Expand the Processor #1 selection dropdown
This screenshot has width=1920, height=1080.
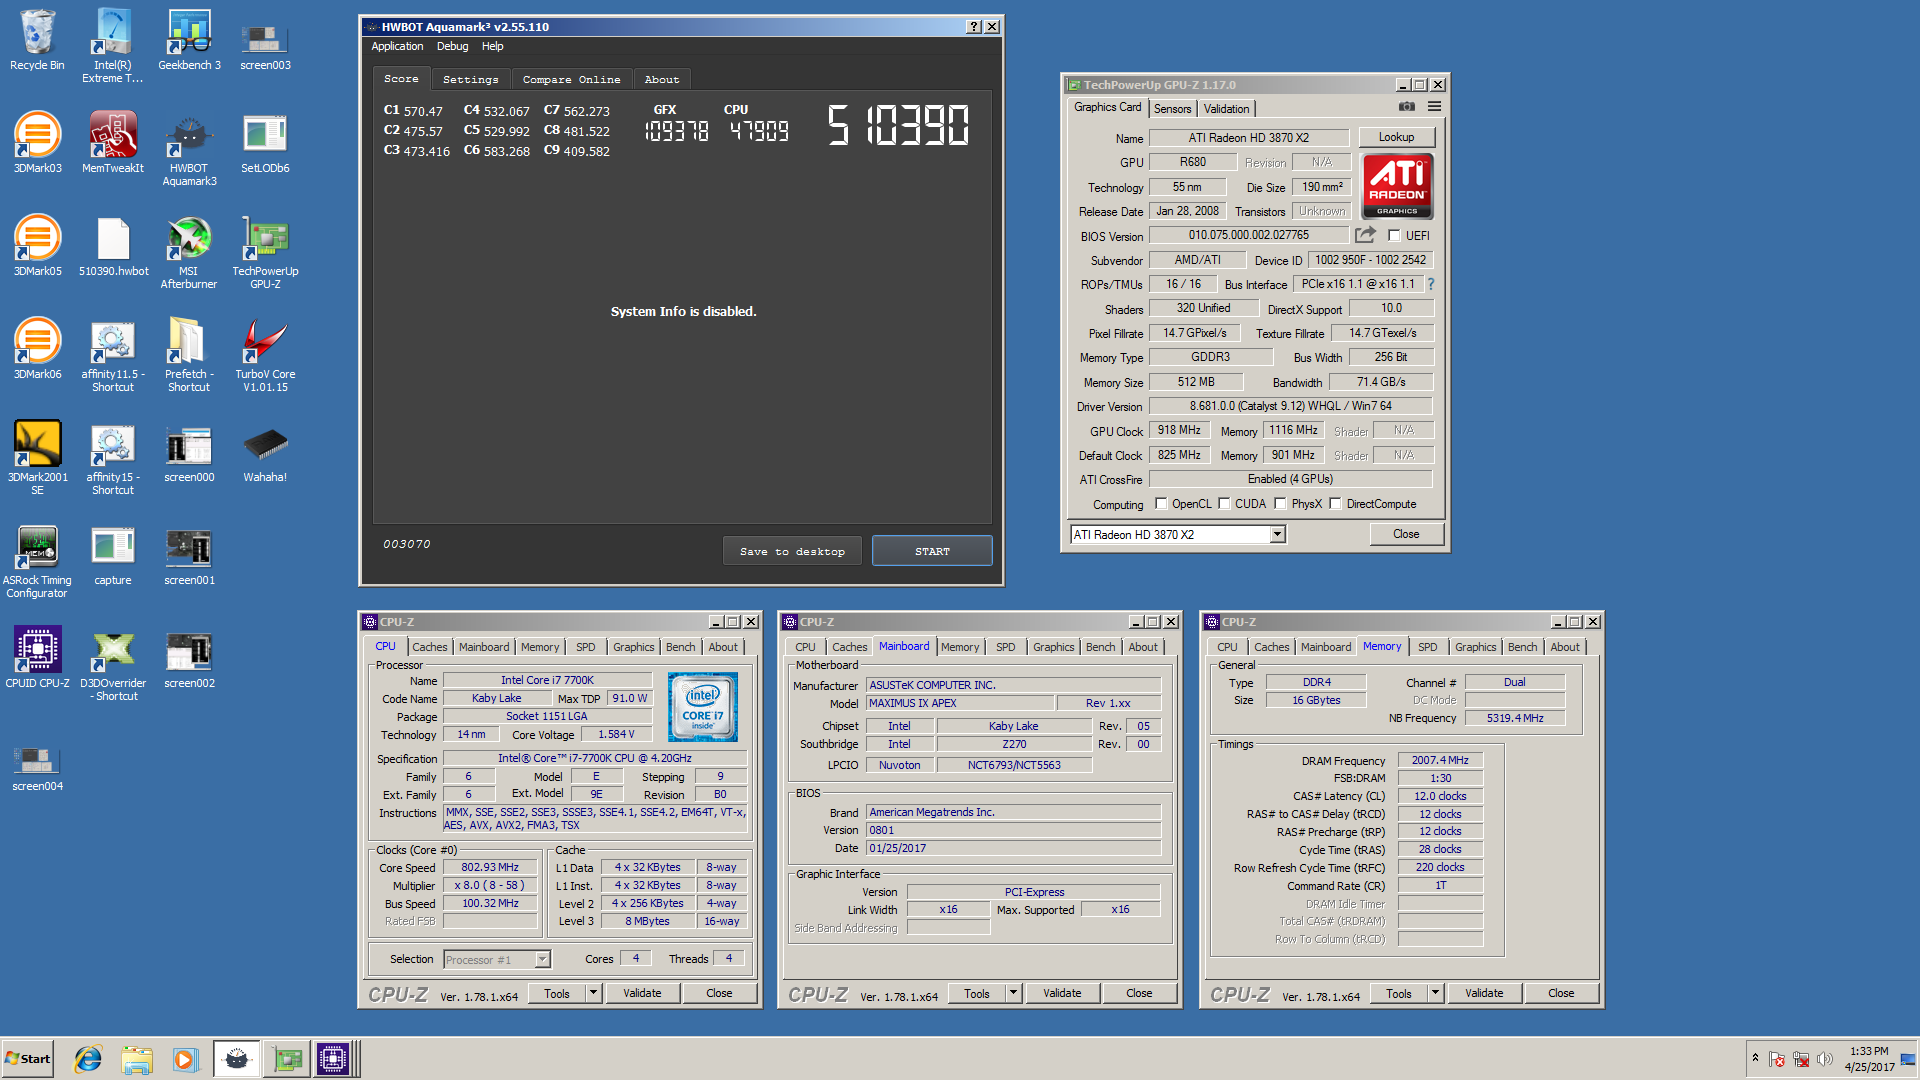542,960
